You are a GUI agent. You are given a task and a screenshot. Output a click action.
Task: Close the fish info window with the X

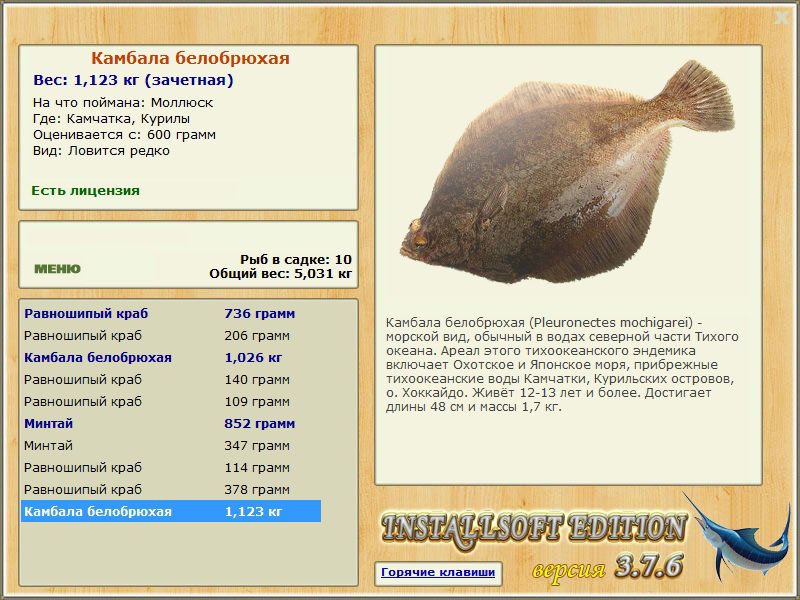pos(781,17)
